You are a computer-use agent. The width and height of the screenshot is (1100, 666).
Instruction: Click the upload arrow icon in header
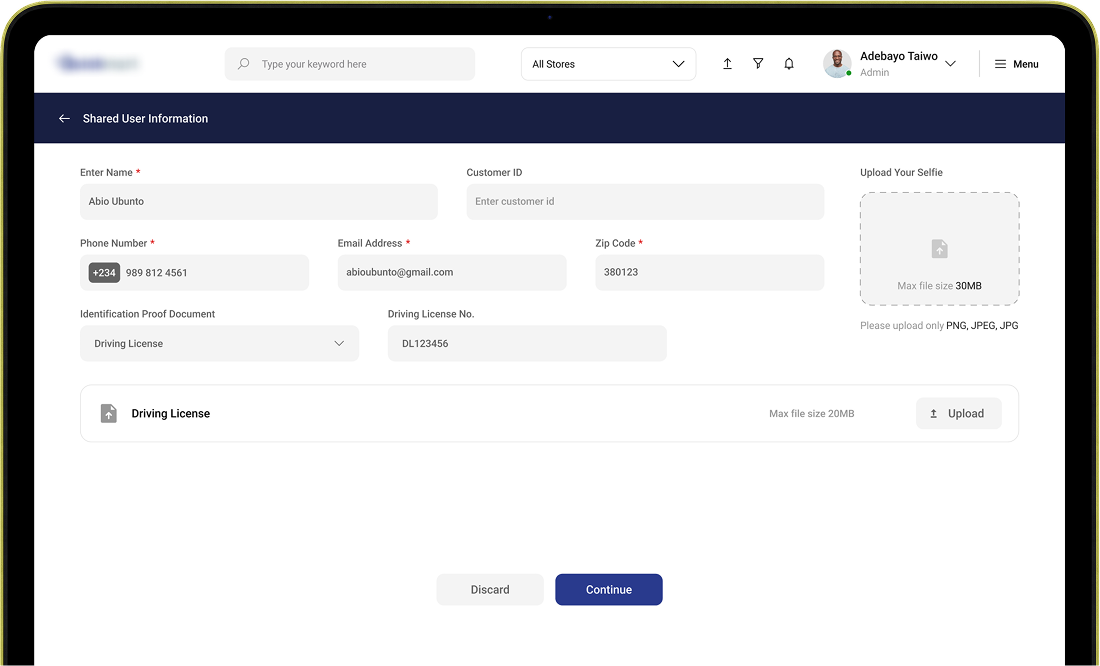pyautogui.click(x=727, y=64)
